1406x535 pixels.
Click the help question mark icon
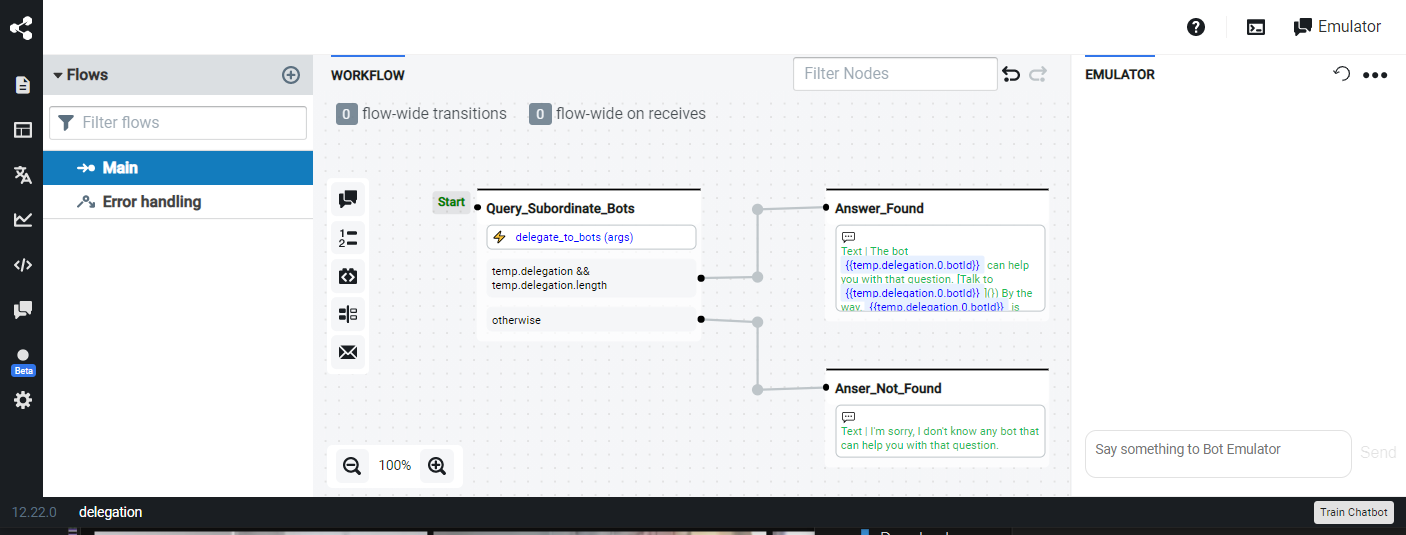click(1196, 27)
